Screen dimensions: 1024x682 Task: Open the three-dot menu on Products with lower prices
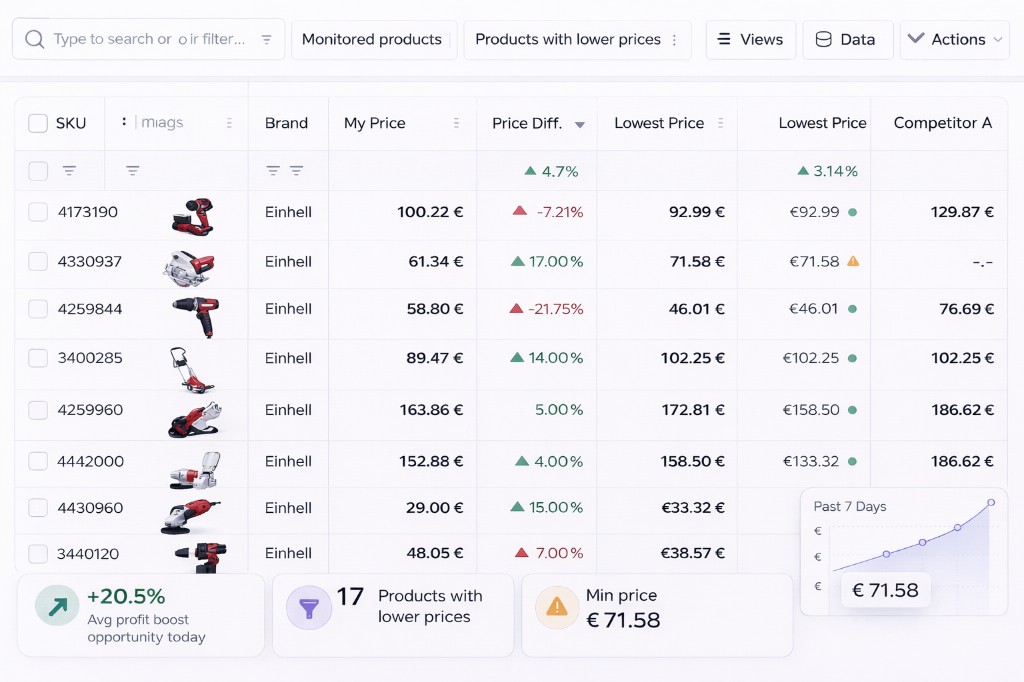click(x=674, y=40)
